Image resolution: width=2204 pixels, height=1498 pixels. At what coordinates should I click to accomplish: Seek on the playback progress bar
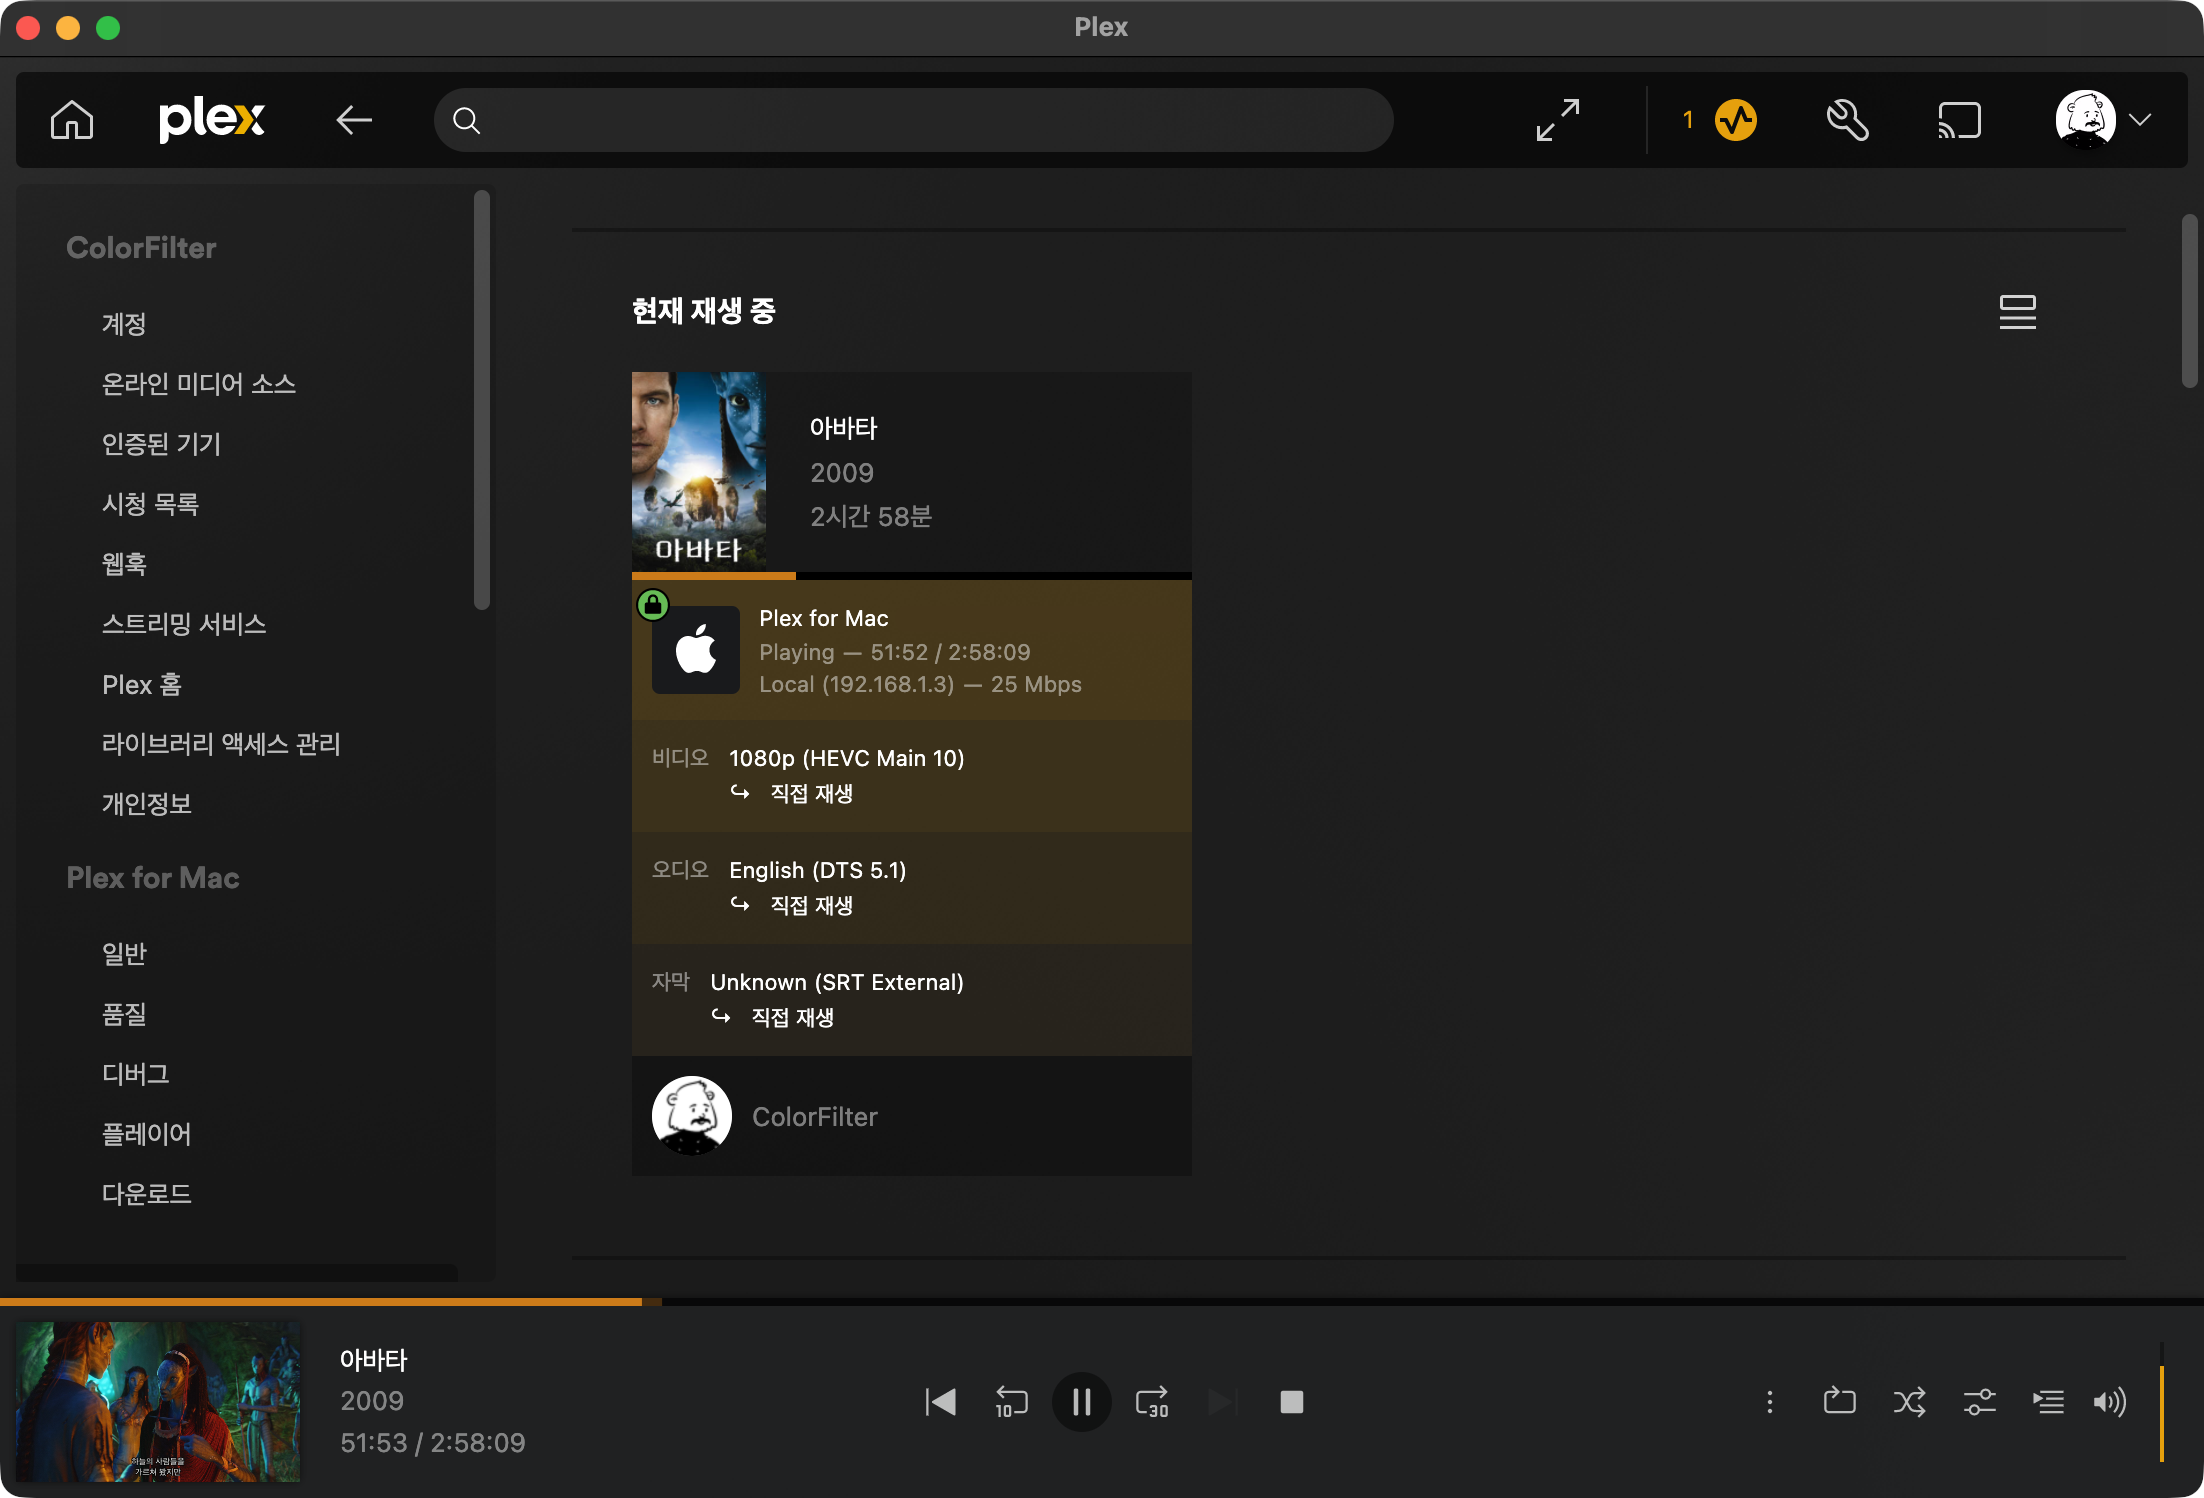(1100, 1302)
